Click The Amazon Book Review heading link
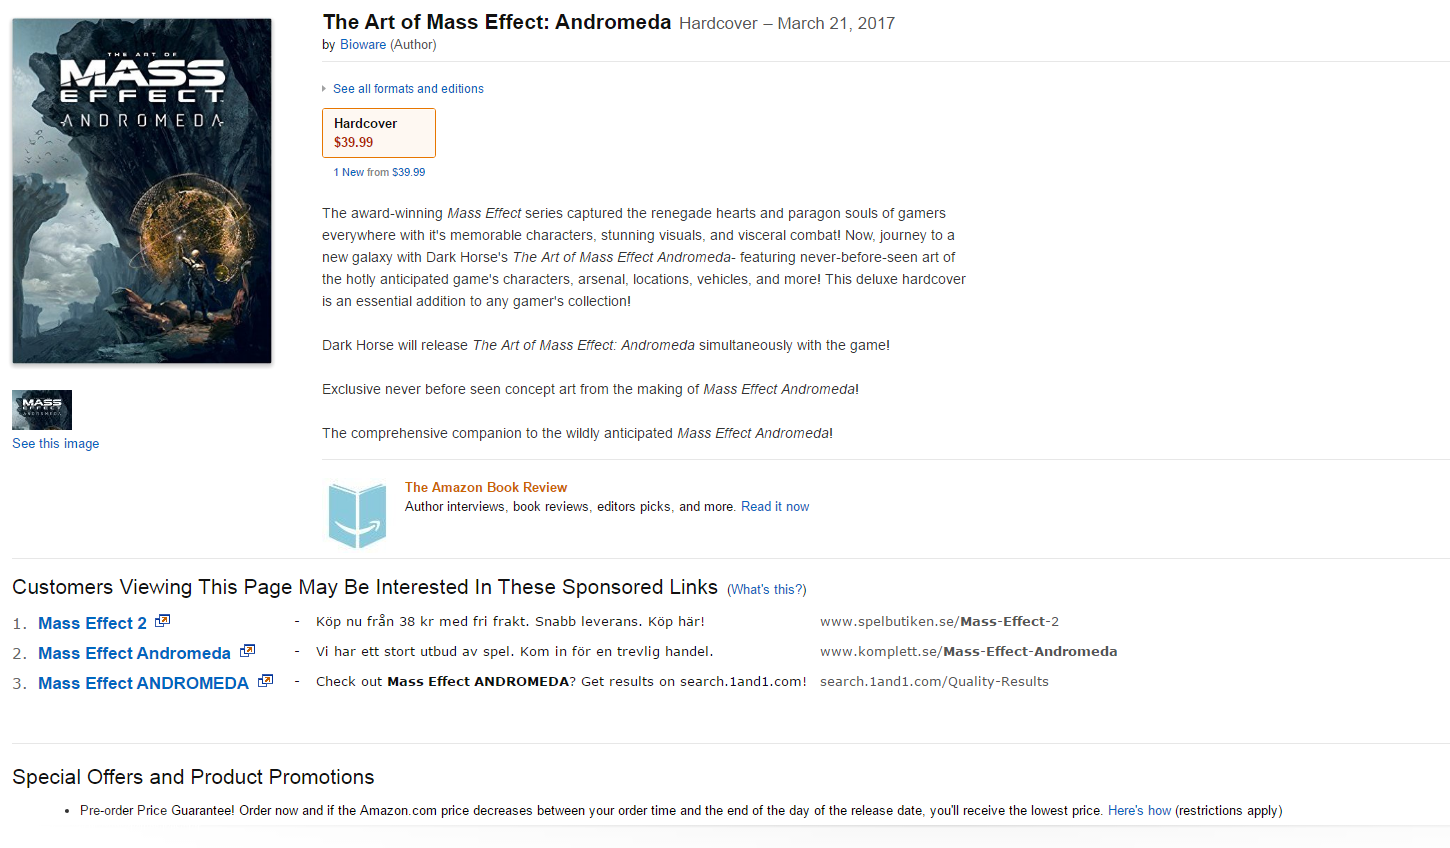 (x=486, y=487)
